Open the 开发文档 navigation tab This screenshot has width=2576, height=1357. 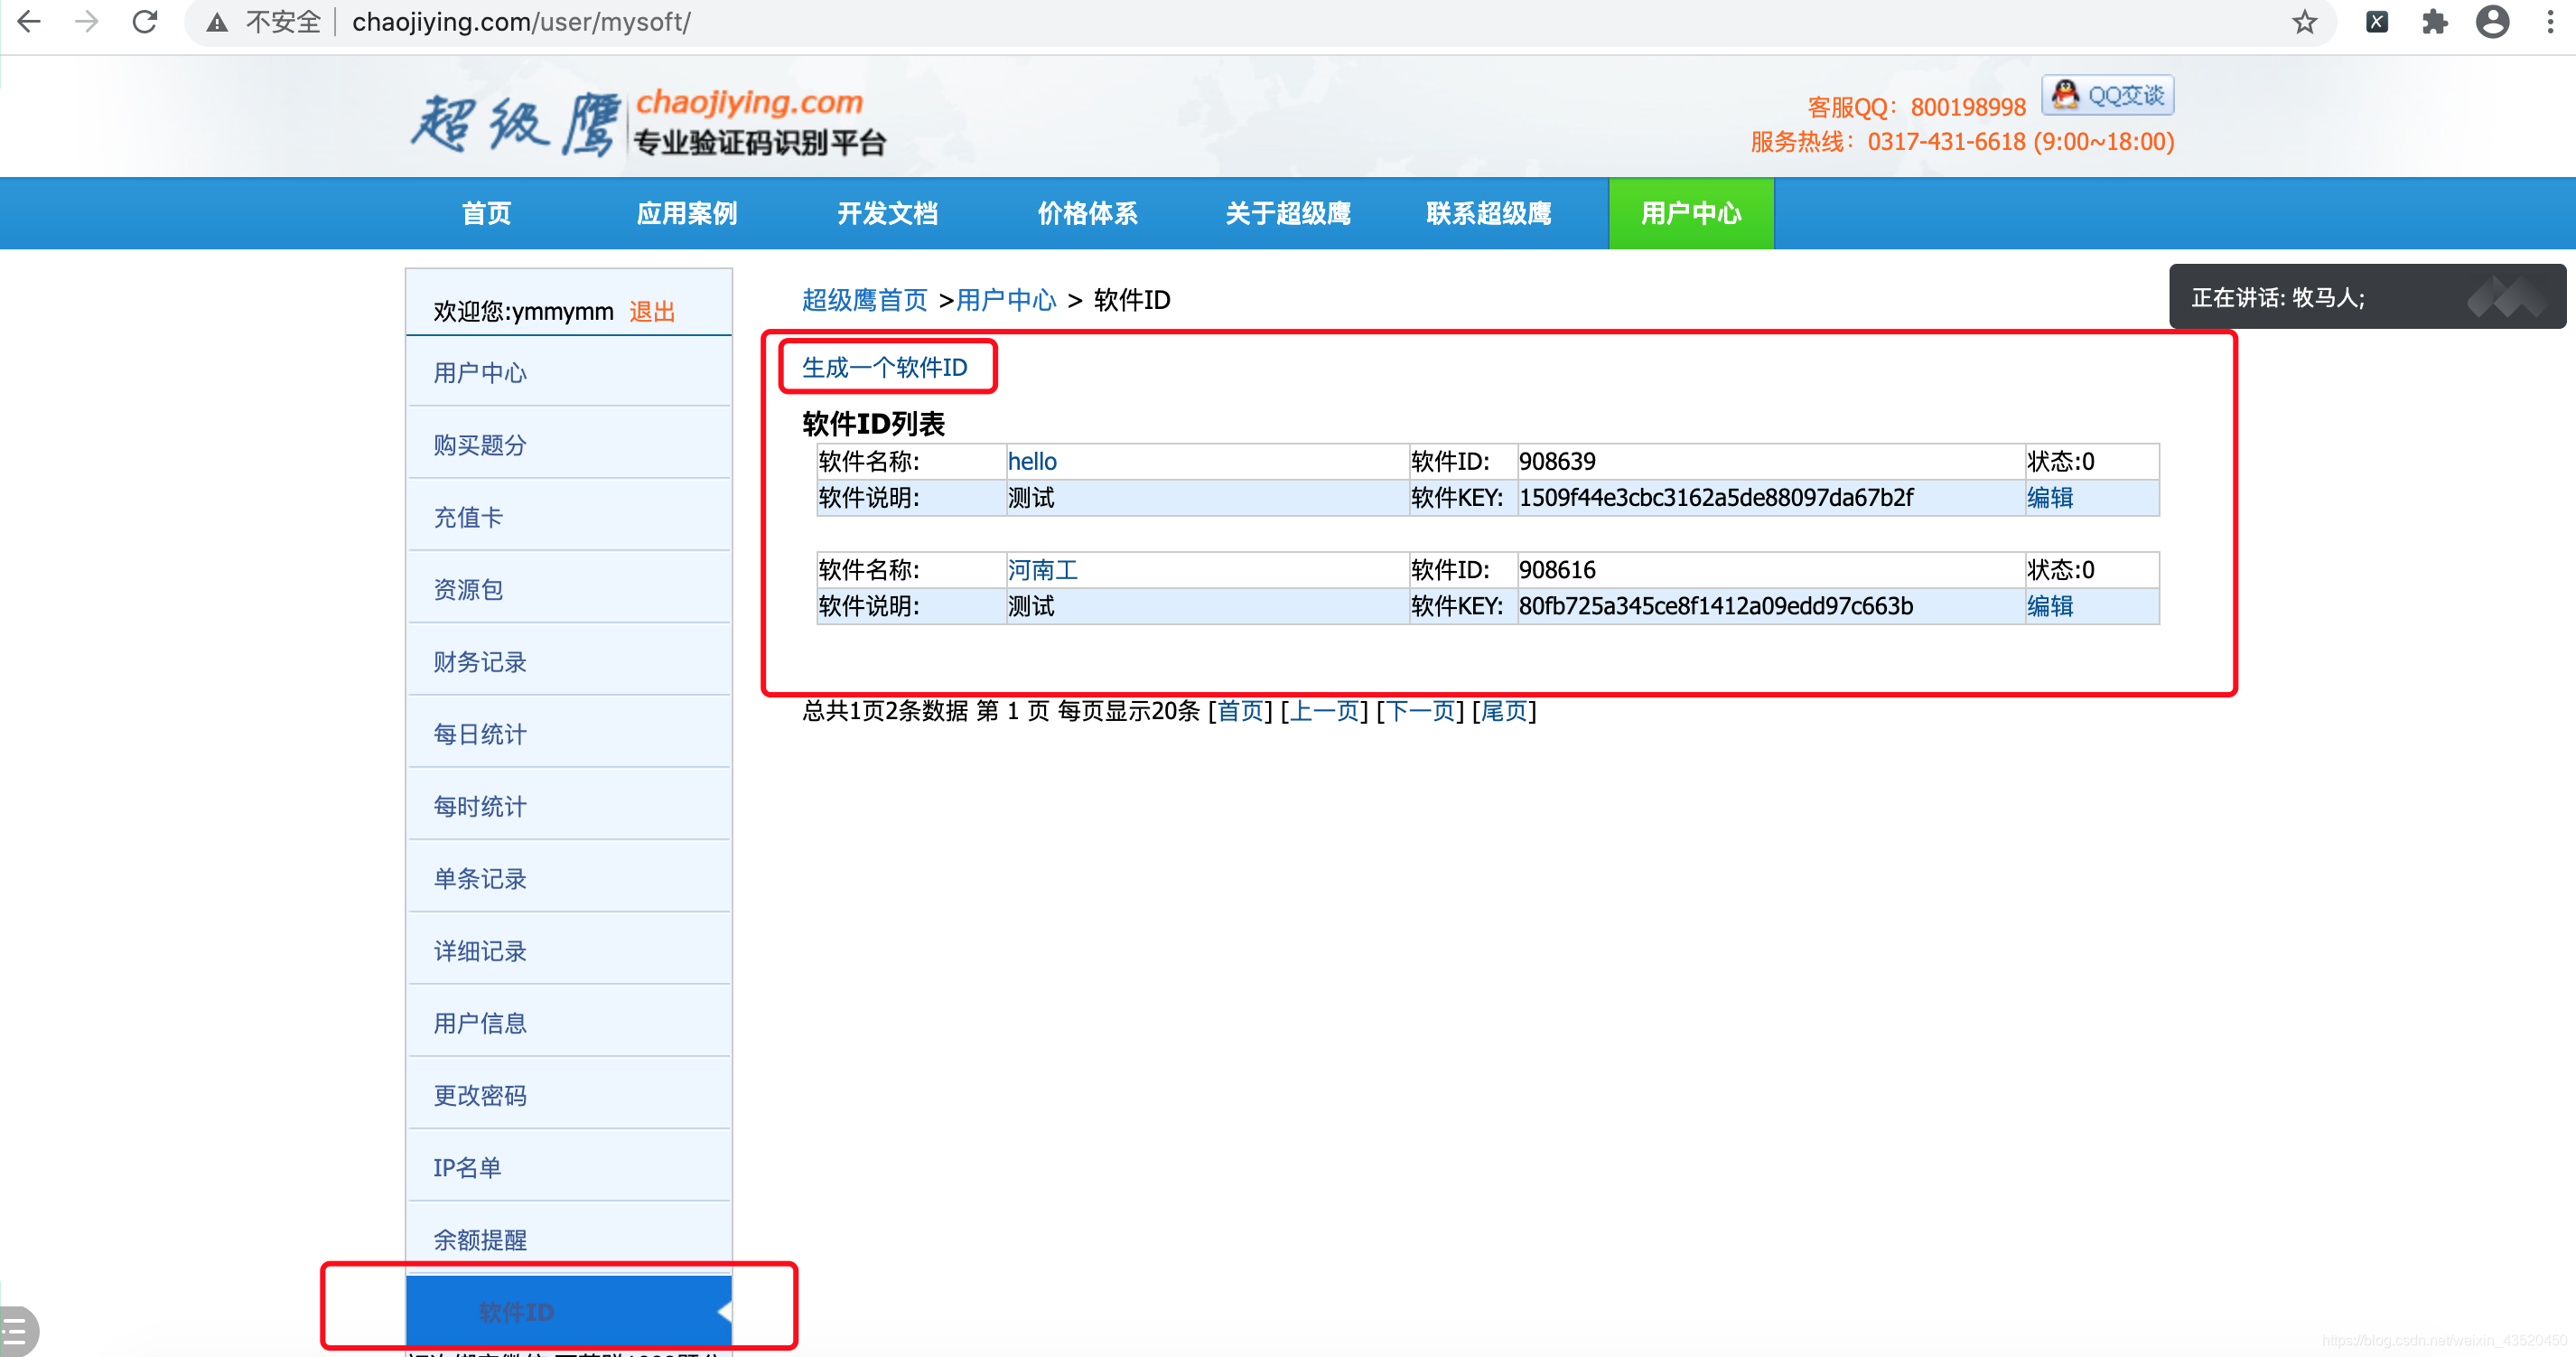click(887, 213)
